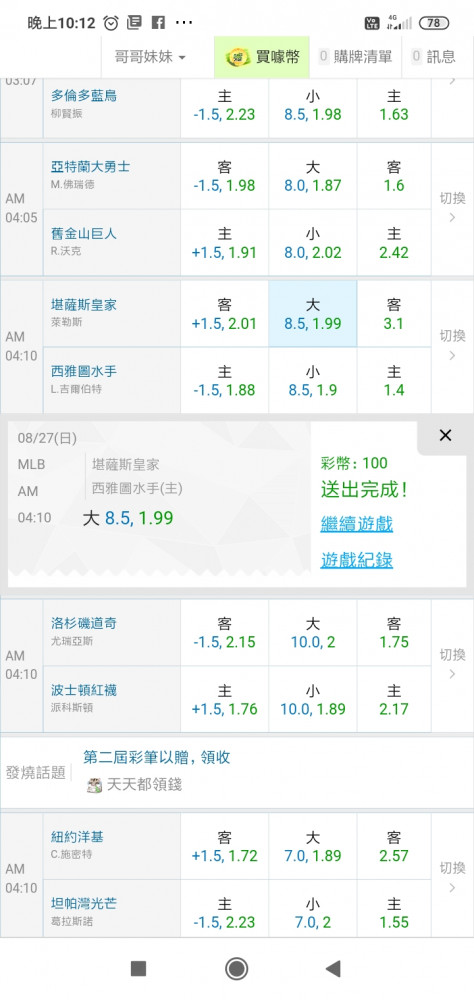Open the 訊息 messages tab

(434, 57)
